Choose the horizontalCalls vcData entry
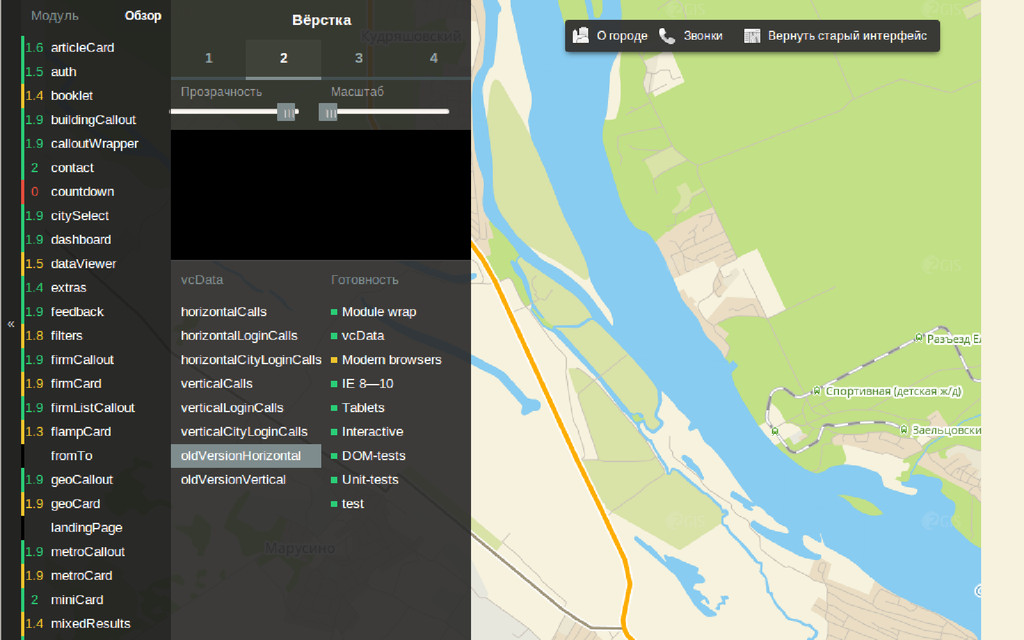Image resolution: width=1024 pixels, height=640 pixels. coord(223,312)
